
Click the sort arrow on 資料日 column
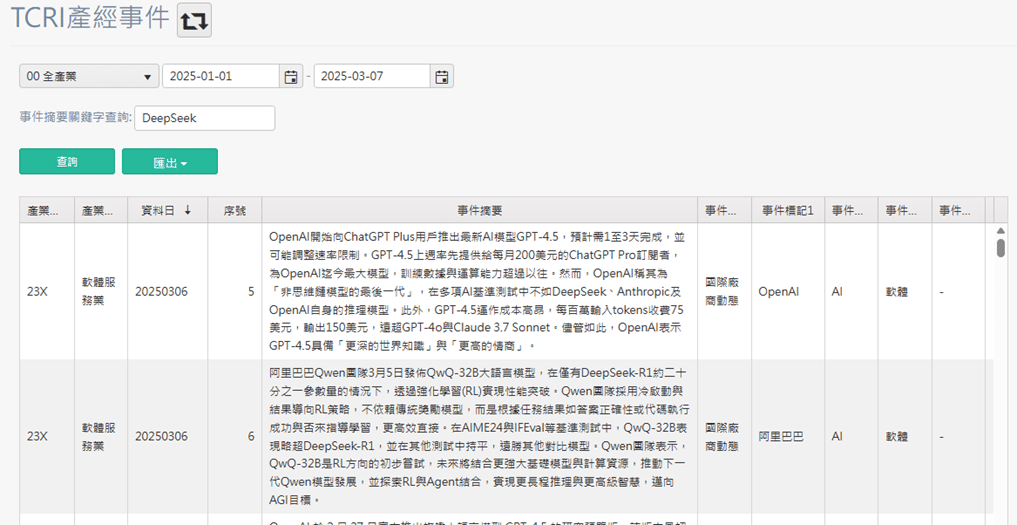click(x=188, y=210)
